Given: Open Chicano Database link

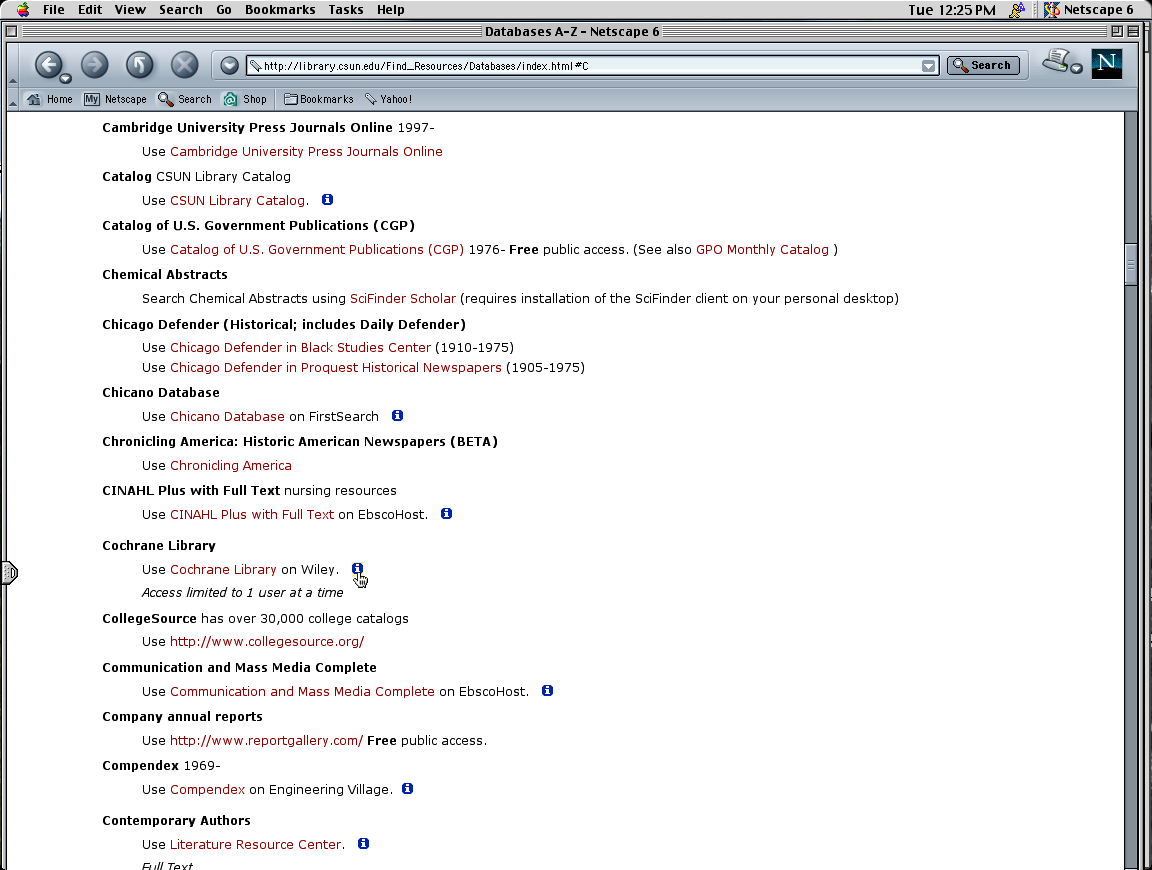Looking at the screenshot, I should tap(227, 417).
